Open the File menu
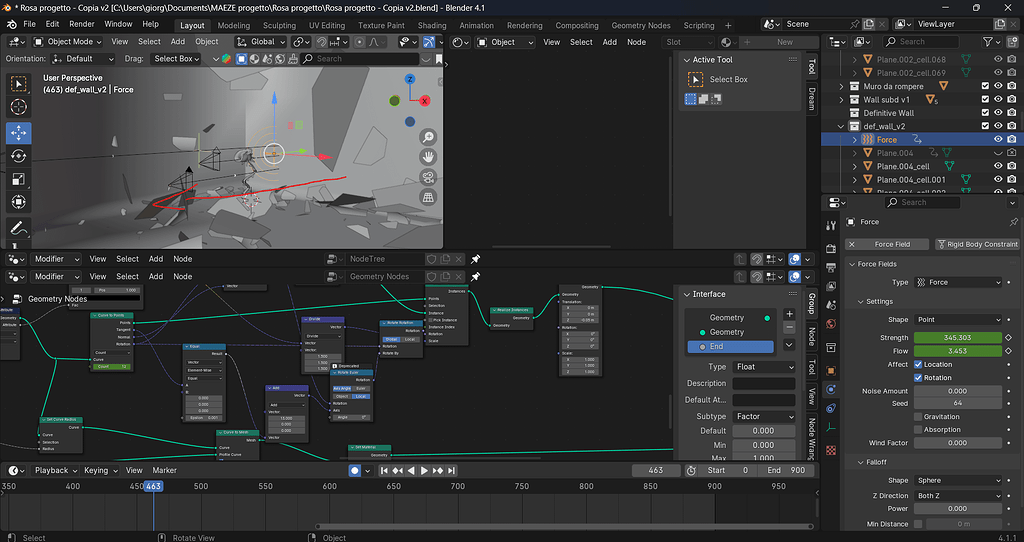The image size is (1024, 542). [x=29, y=24]
